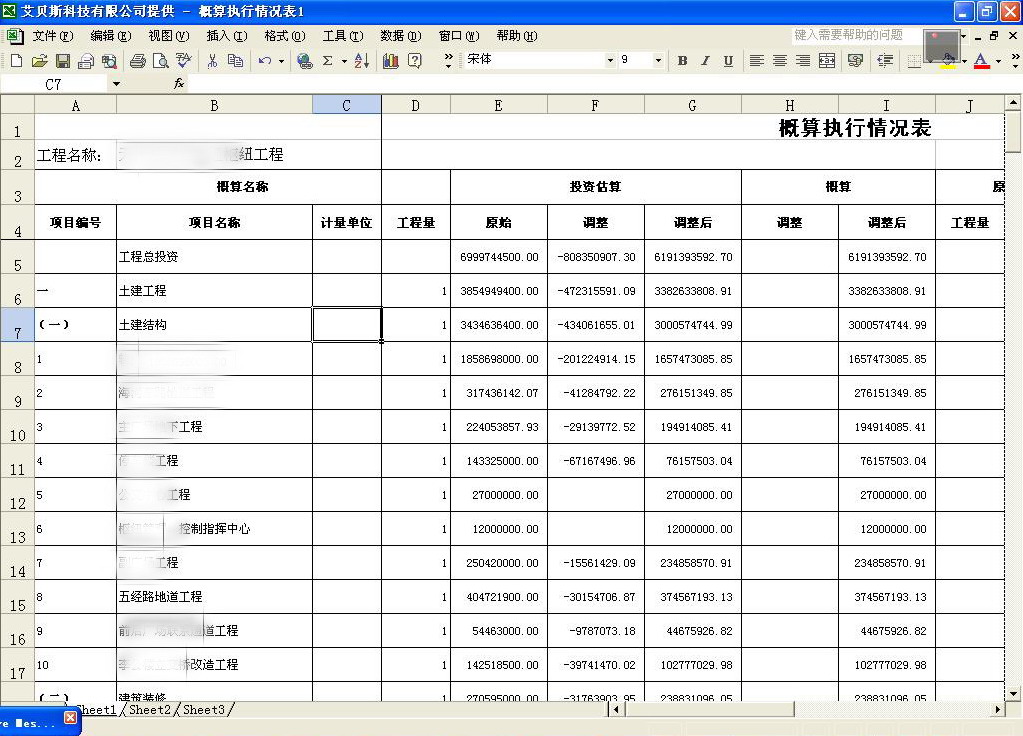
Task: Apply the font color with the red A
Action: 981,61
